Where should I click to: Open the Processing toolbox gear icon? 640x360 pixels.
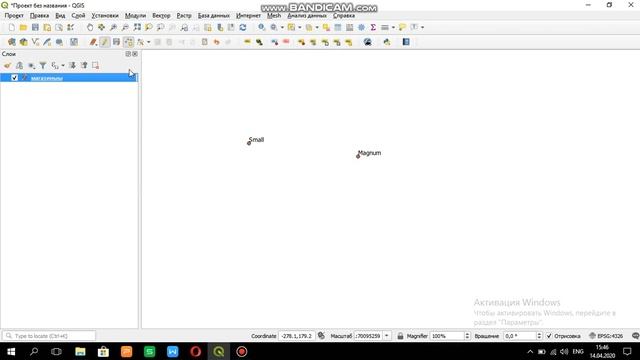point(361,27)
